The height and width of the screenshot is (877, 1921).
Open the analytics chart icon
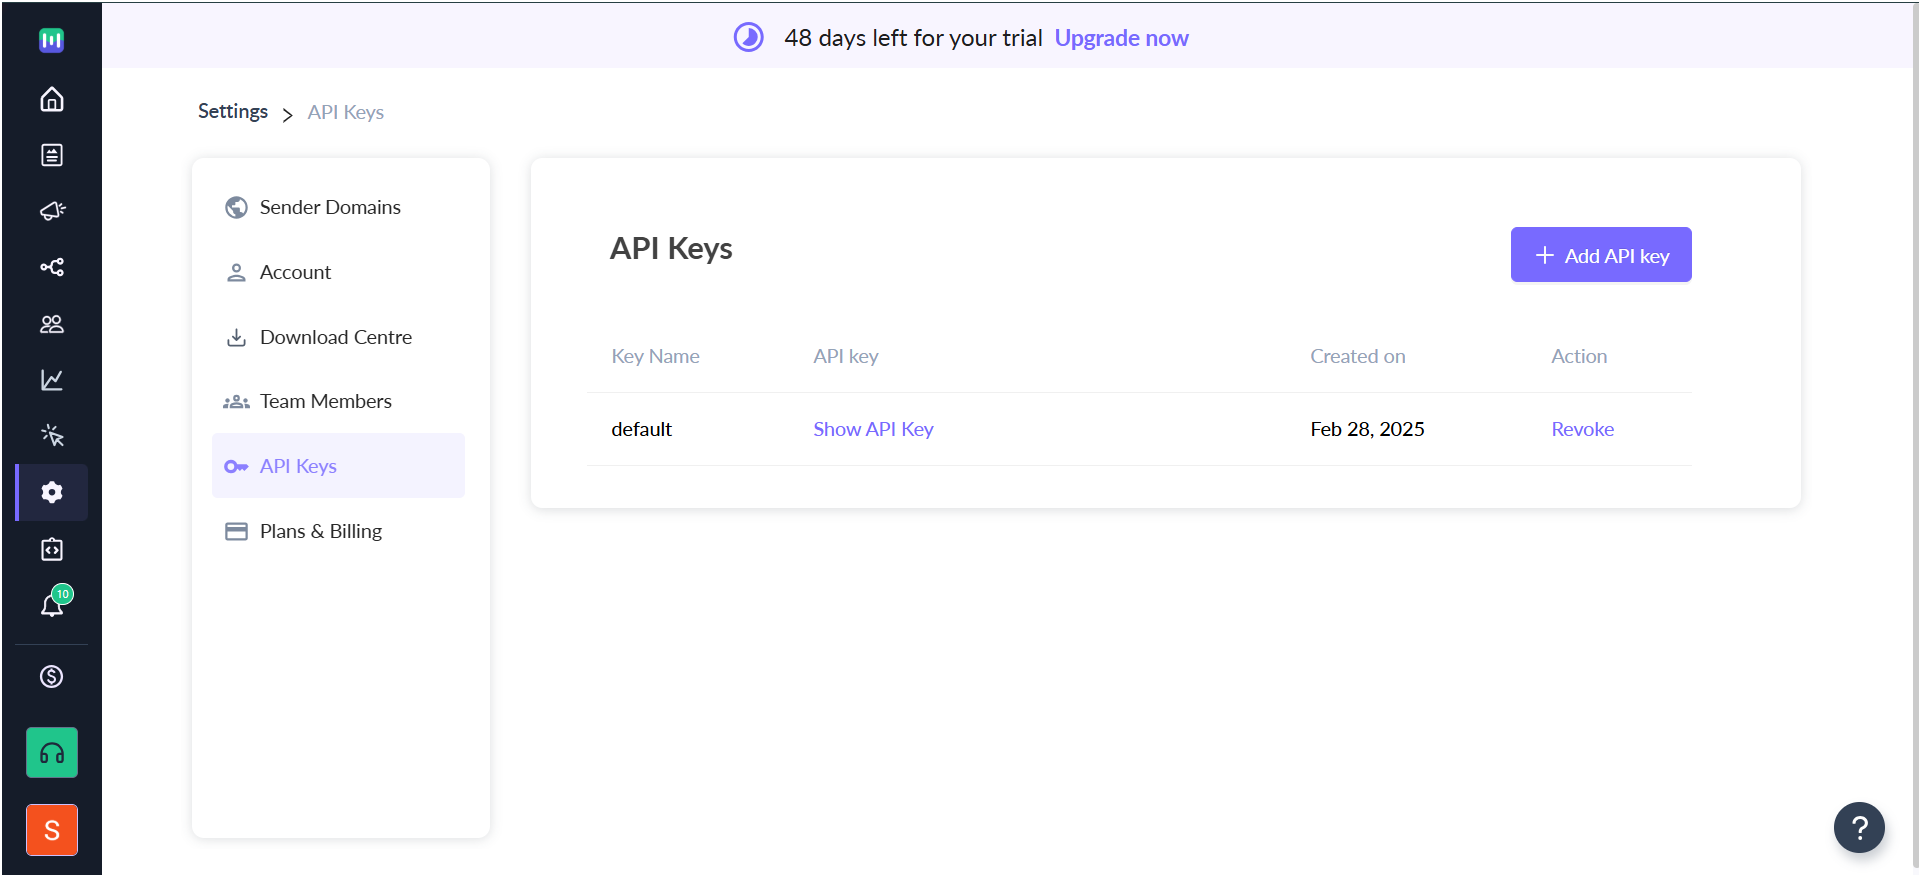click(x=52, y=380)
